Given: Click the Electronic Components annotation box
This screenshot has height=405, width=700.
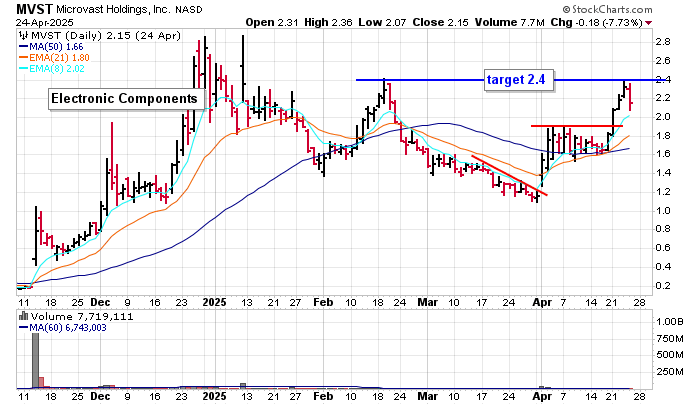Looking at the screenshot, I should (126, 99).
